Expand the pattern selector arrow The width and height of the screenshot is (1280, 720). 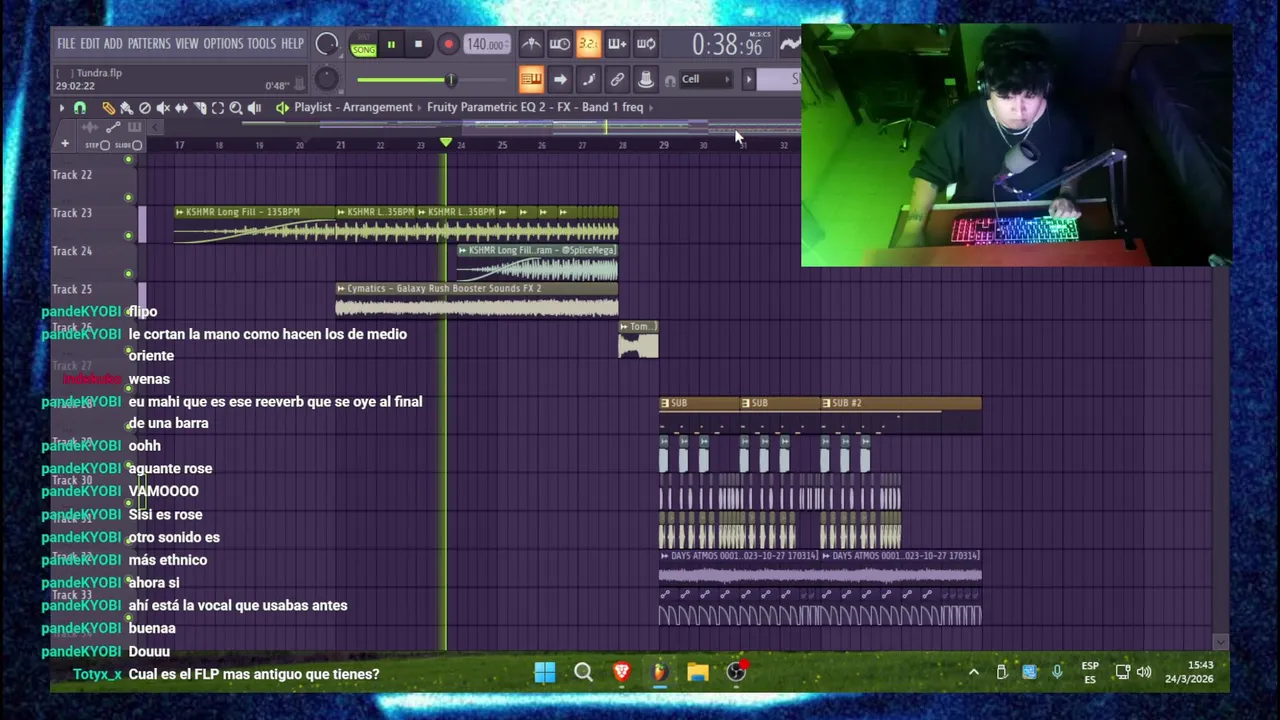click(748, 79)
